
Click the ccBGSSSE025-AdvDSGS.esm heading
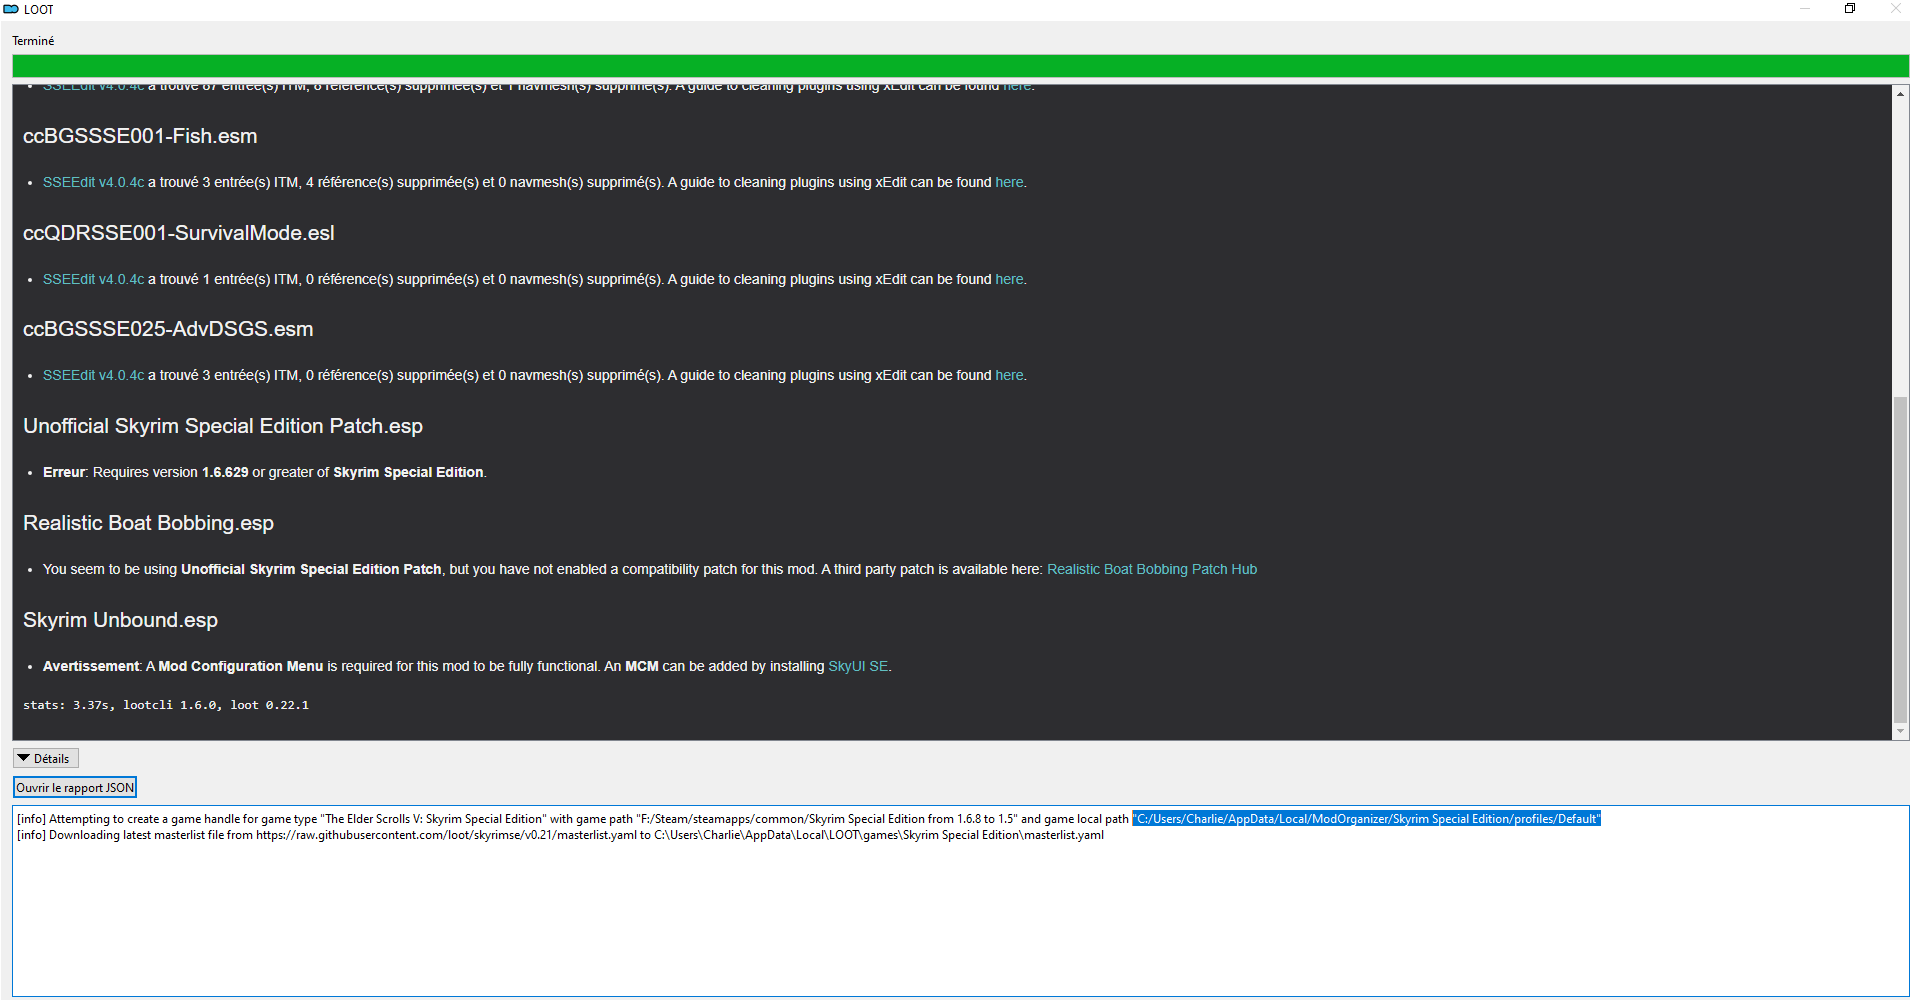point(168,329)
